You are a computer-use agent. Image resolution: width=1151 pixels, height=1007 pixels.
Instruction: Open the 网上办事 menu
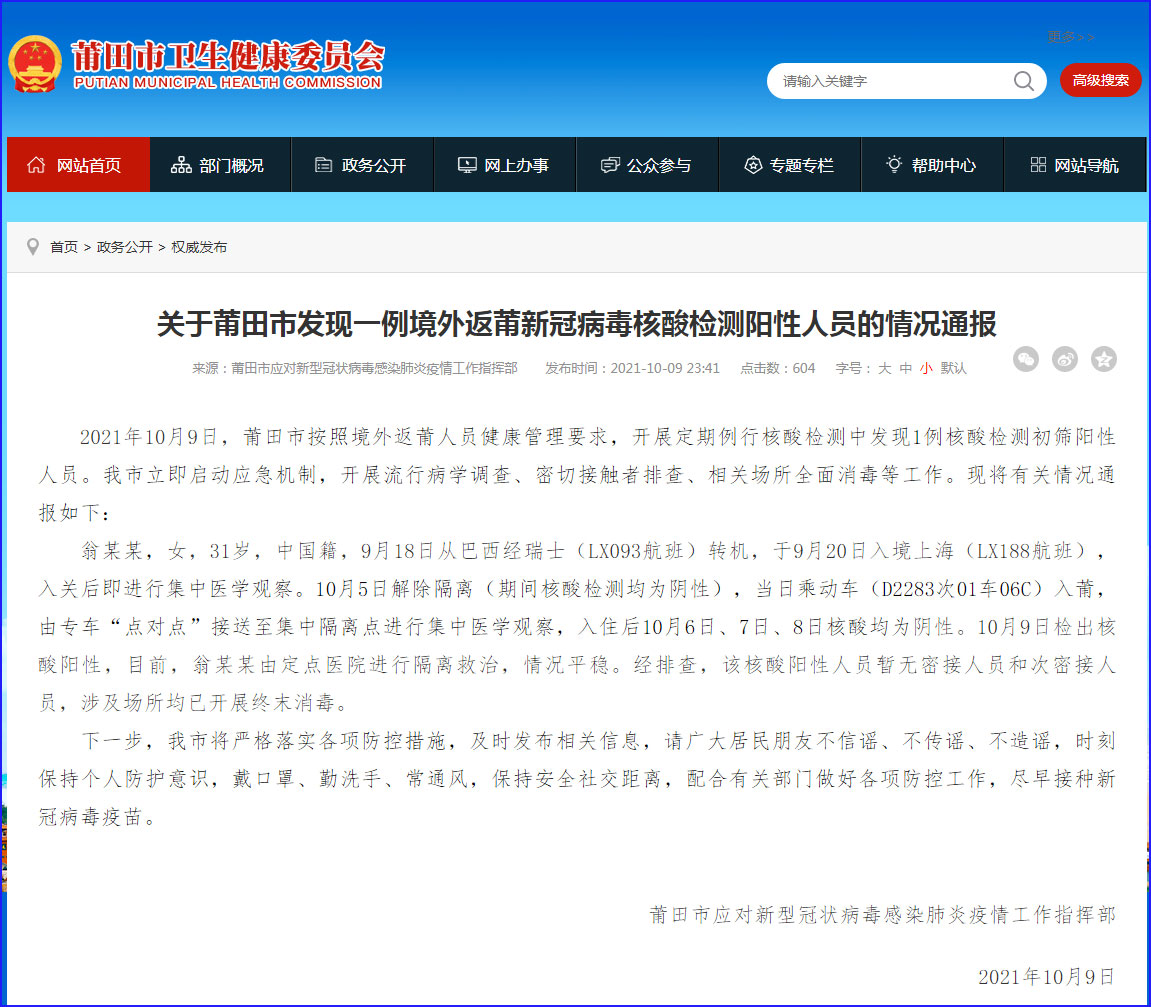coord(504,165)
